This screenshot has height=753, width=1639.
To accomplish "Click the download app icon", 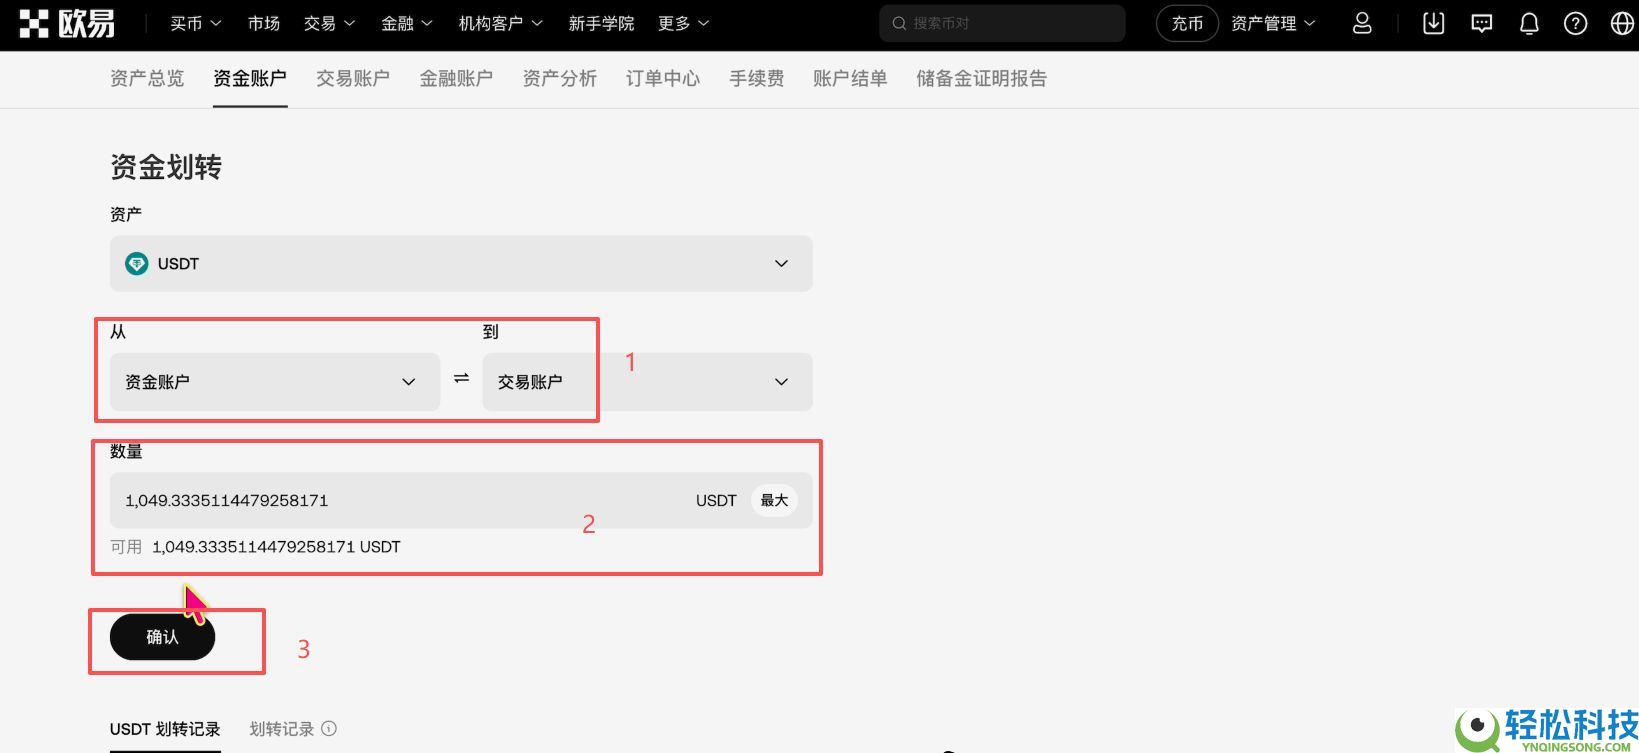I will tap(1433, 23).
